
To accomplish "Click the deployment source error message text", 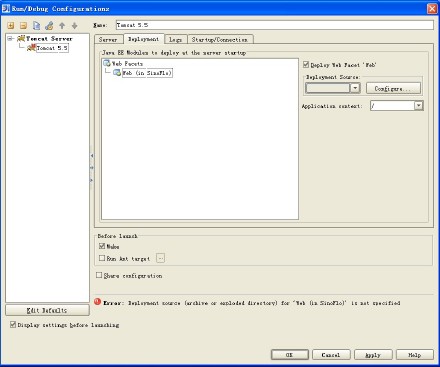I will [x=252, y=303].
